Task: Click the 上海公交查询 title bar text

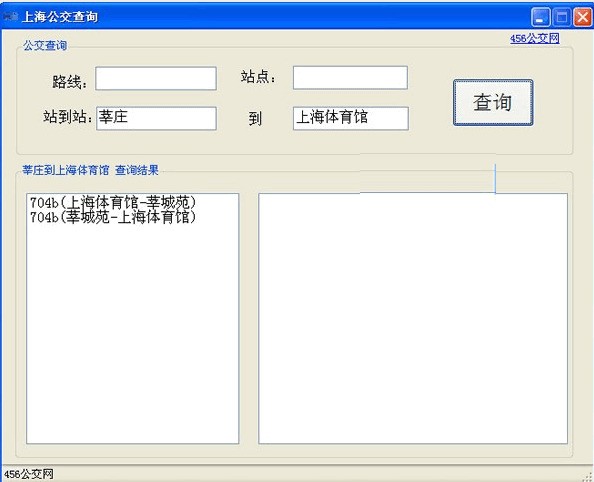Action: point(60,17)
